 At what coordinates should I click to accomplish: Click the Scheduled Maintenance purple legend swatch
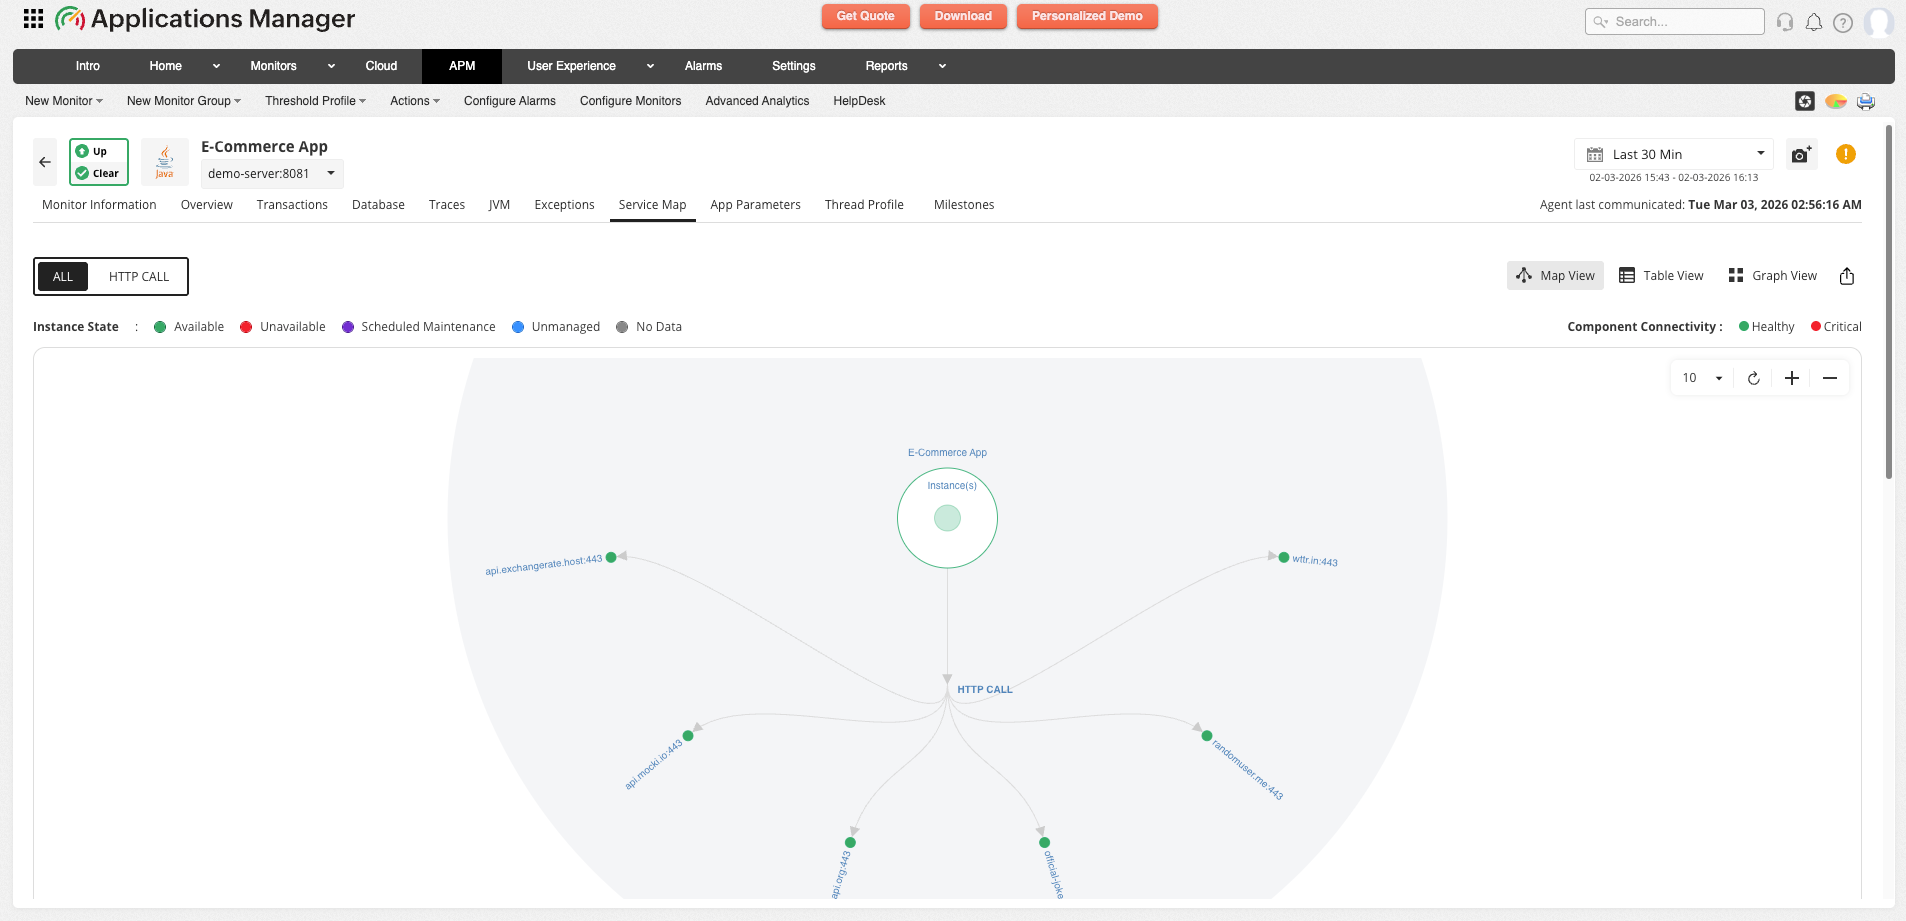(348, 327)
